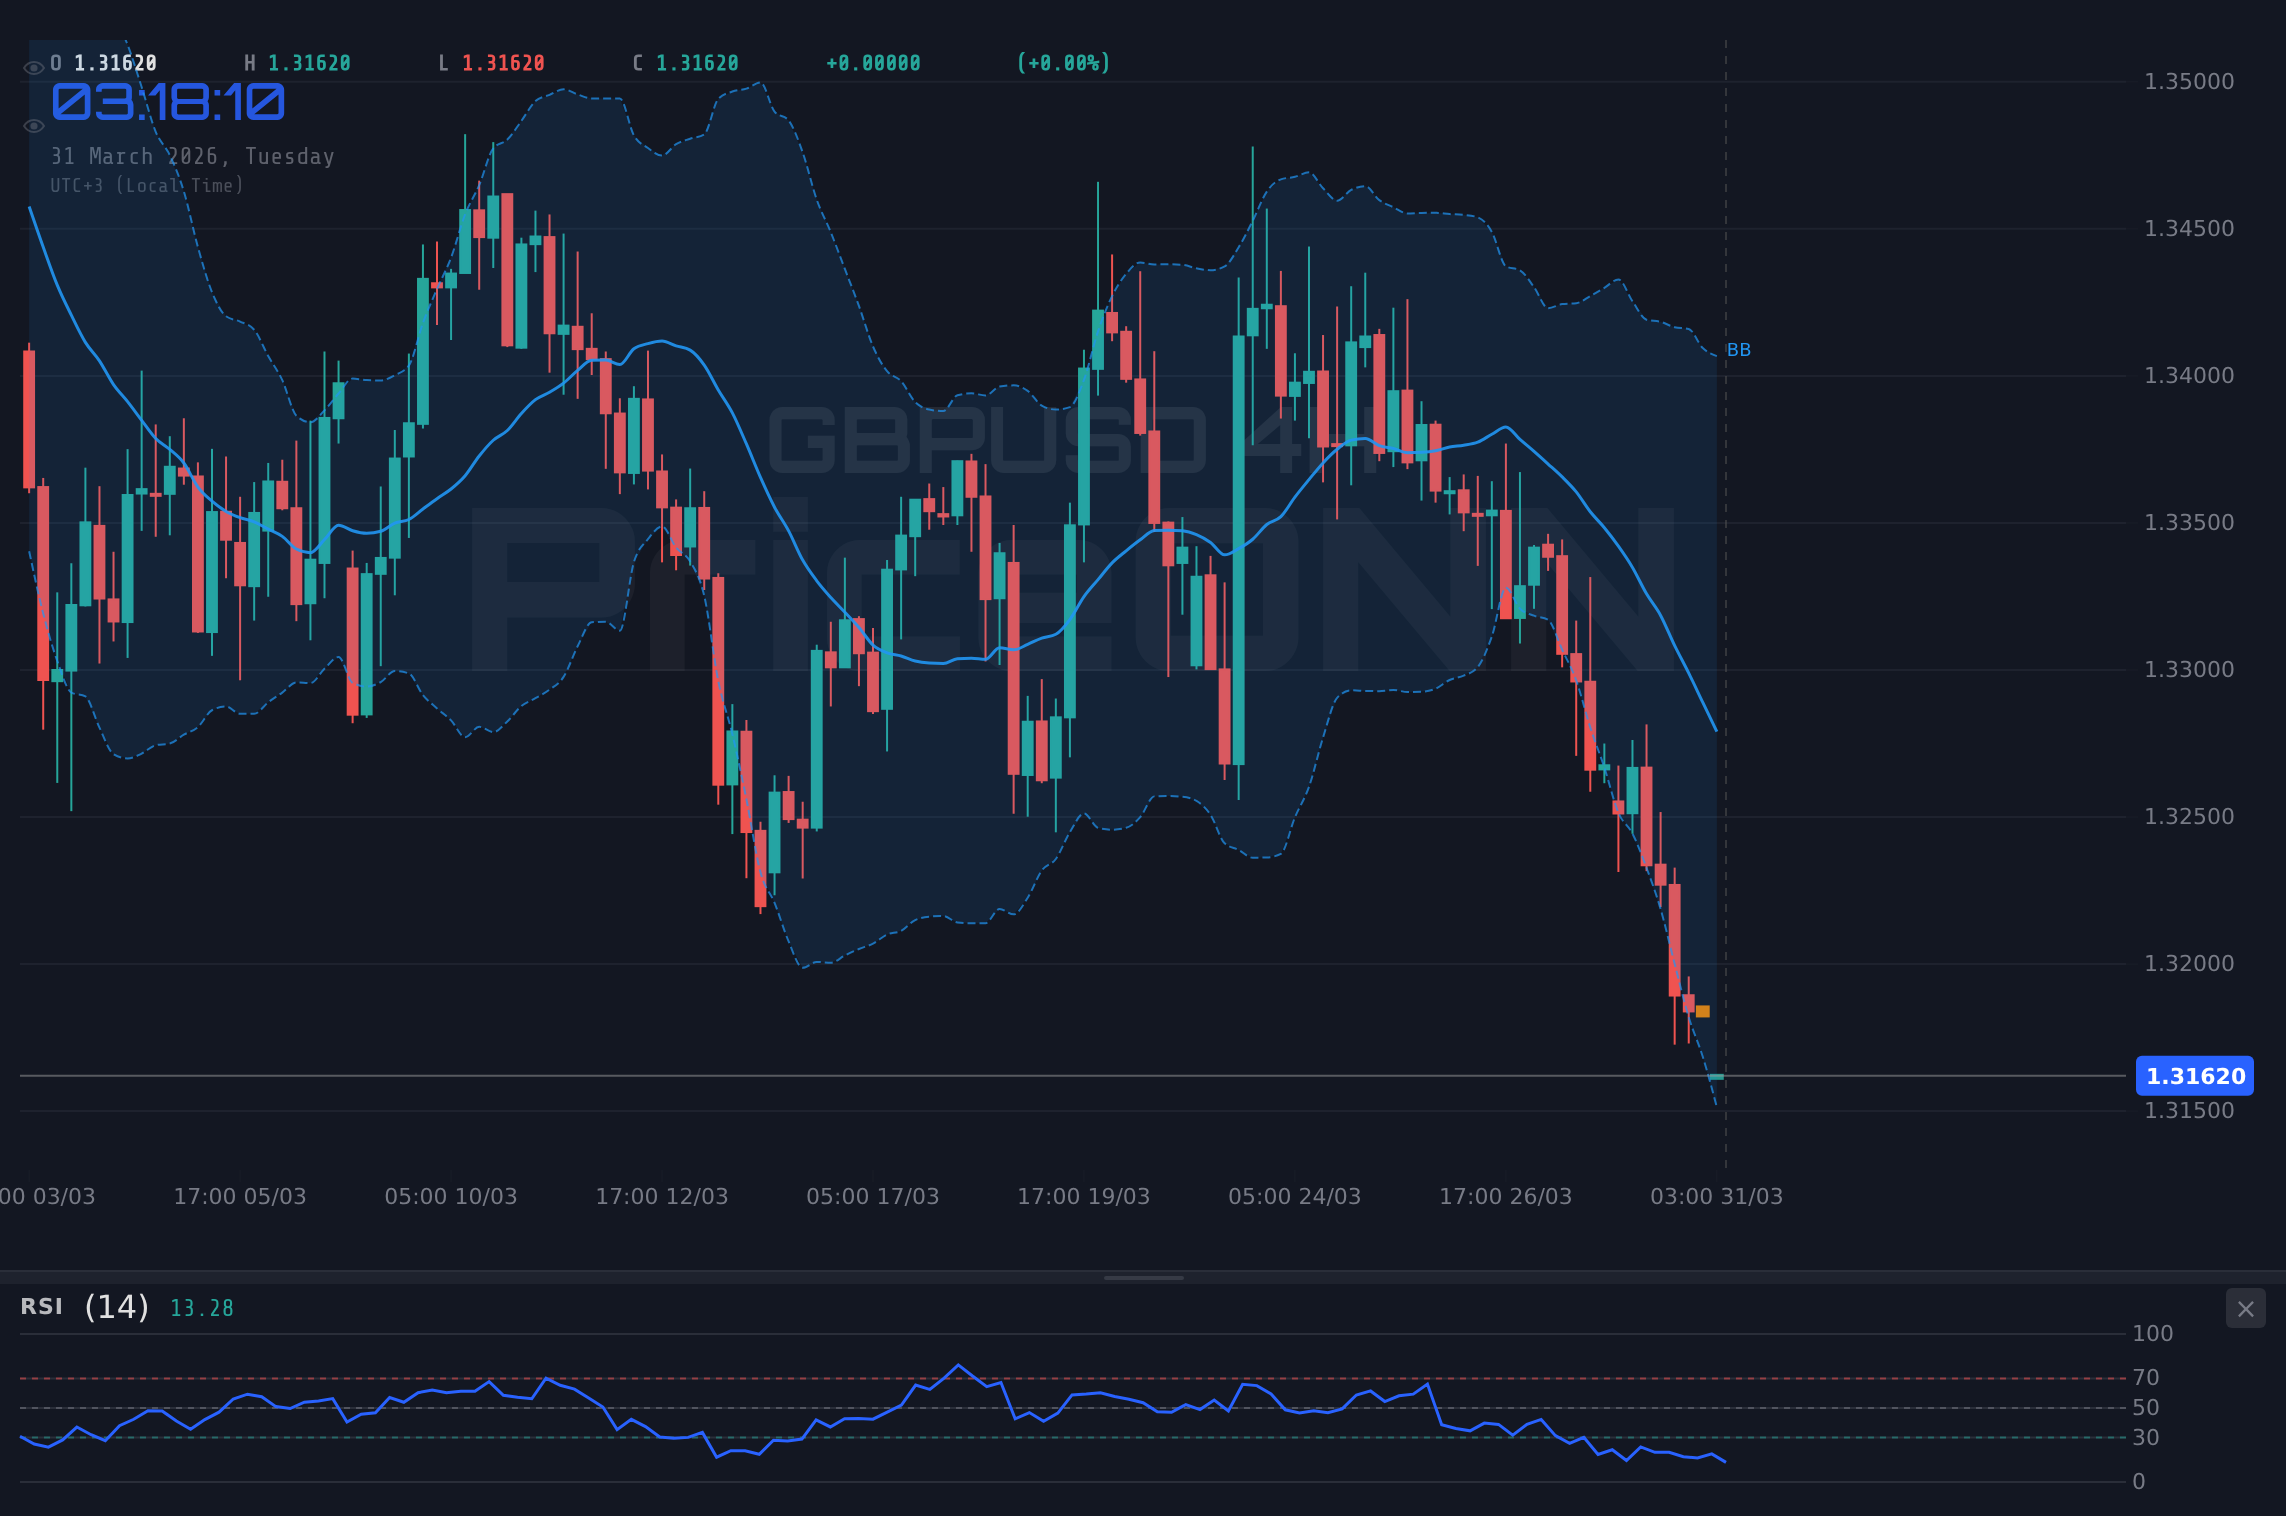2286x1516 pixels.
Task: Click the RSI value 13.28
Action: click(x=200, y=1308)
